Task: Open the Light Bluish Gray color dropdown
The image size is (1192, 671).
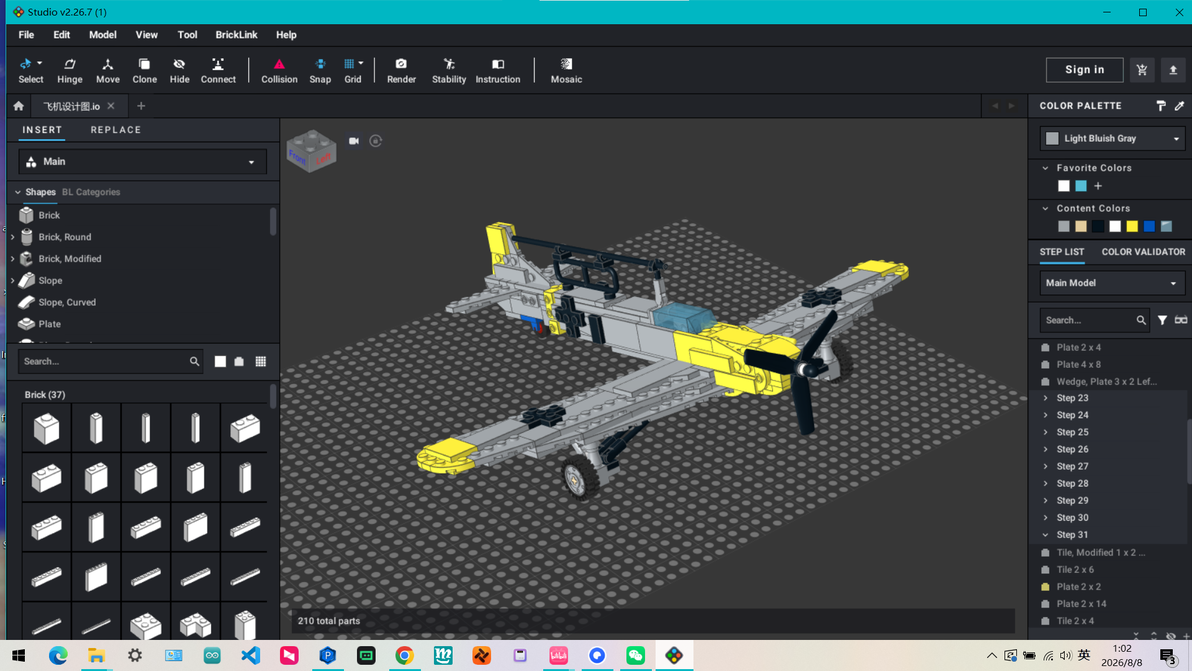Action: (x=1112, y=138)
